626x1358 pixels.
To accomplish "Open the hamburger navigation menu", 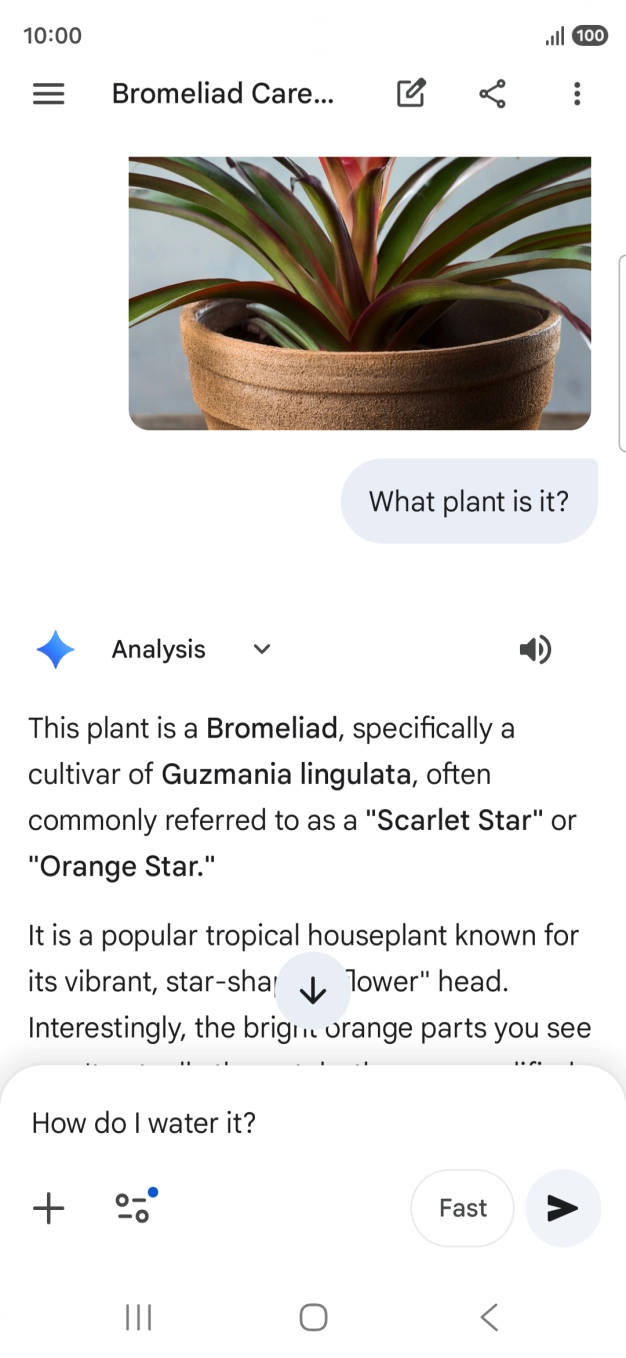I will tap(49, 94).
